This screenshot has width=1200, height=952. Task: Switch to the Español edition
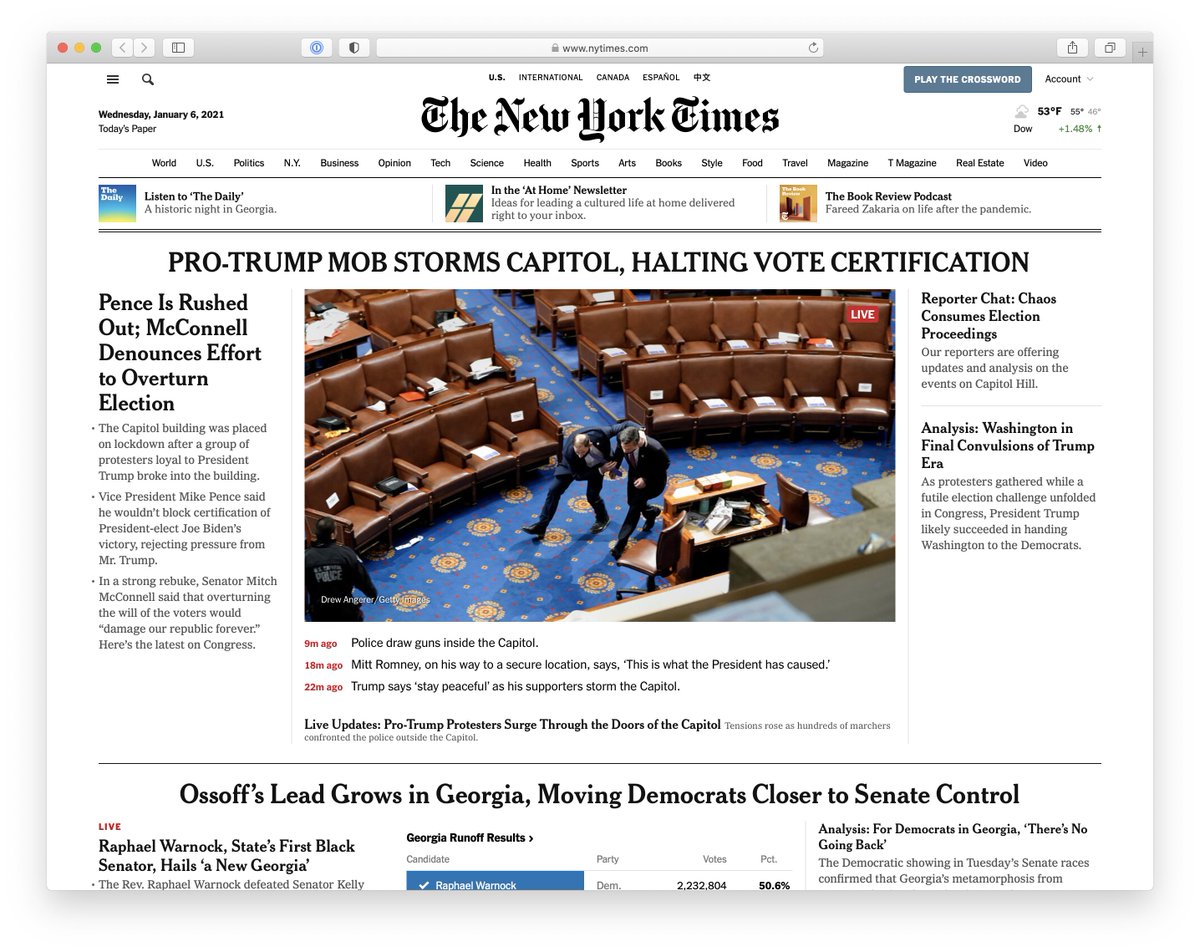pyautogui.click(x=661, y=77)
